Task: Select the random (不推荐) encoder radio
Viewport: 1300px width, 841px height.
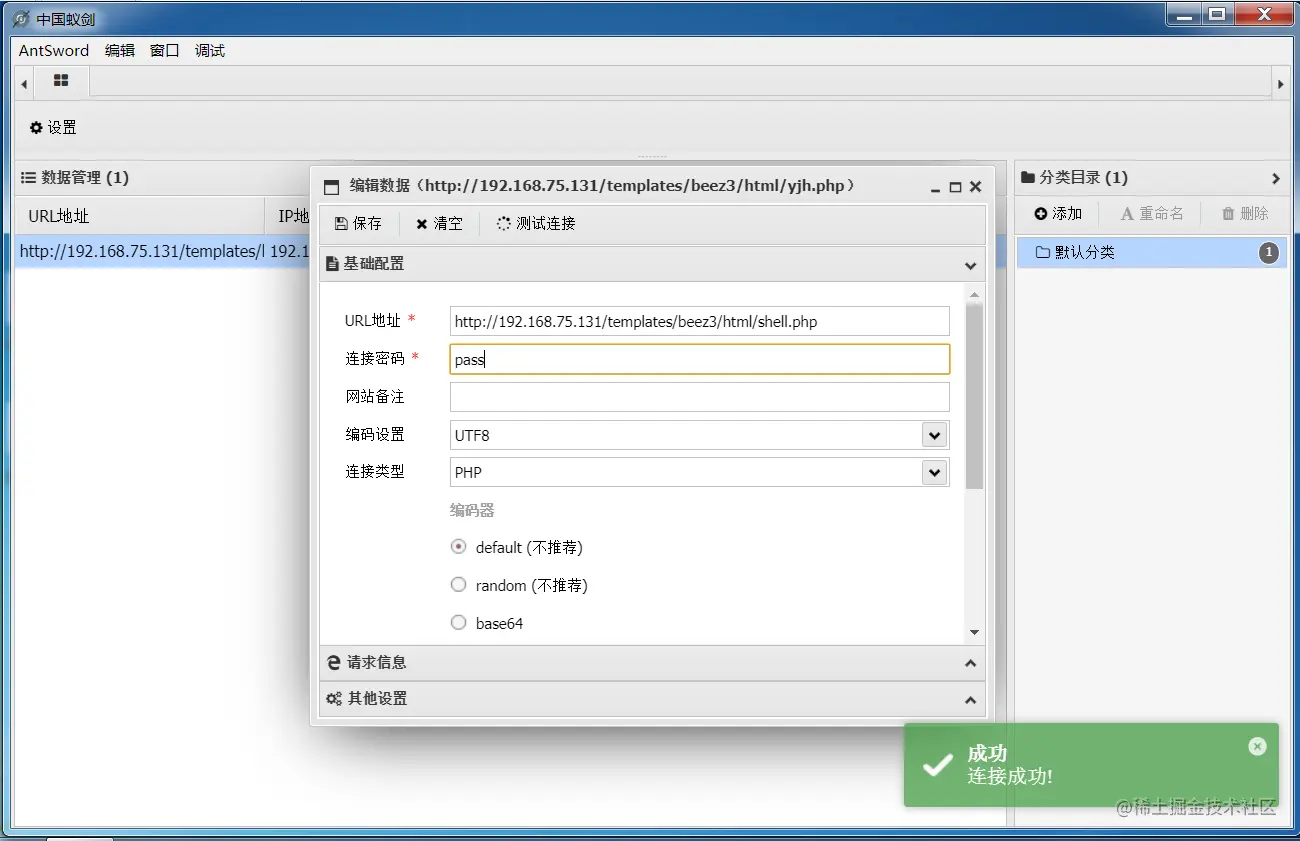Action: pos(459,585)
